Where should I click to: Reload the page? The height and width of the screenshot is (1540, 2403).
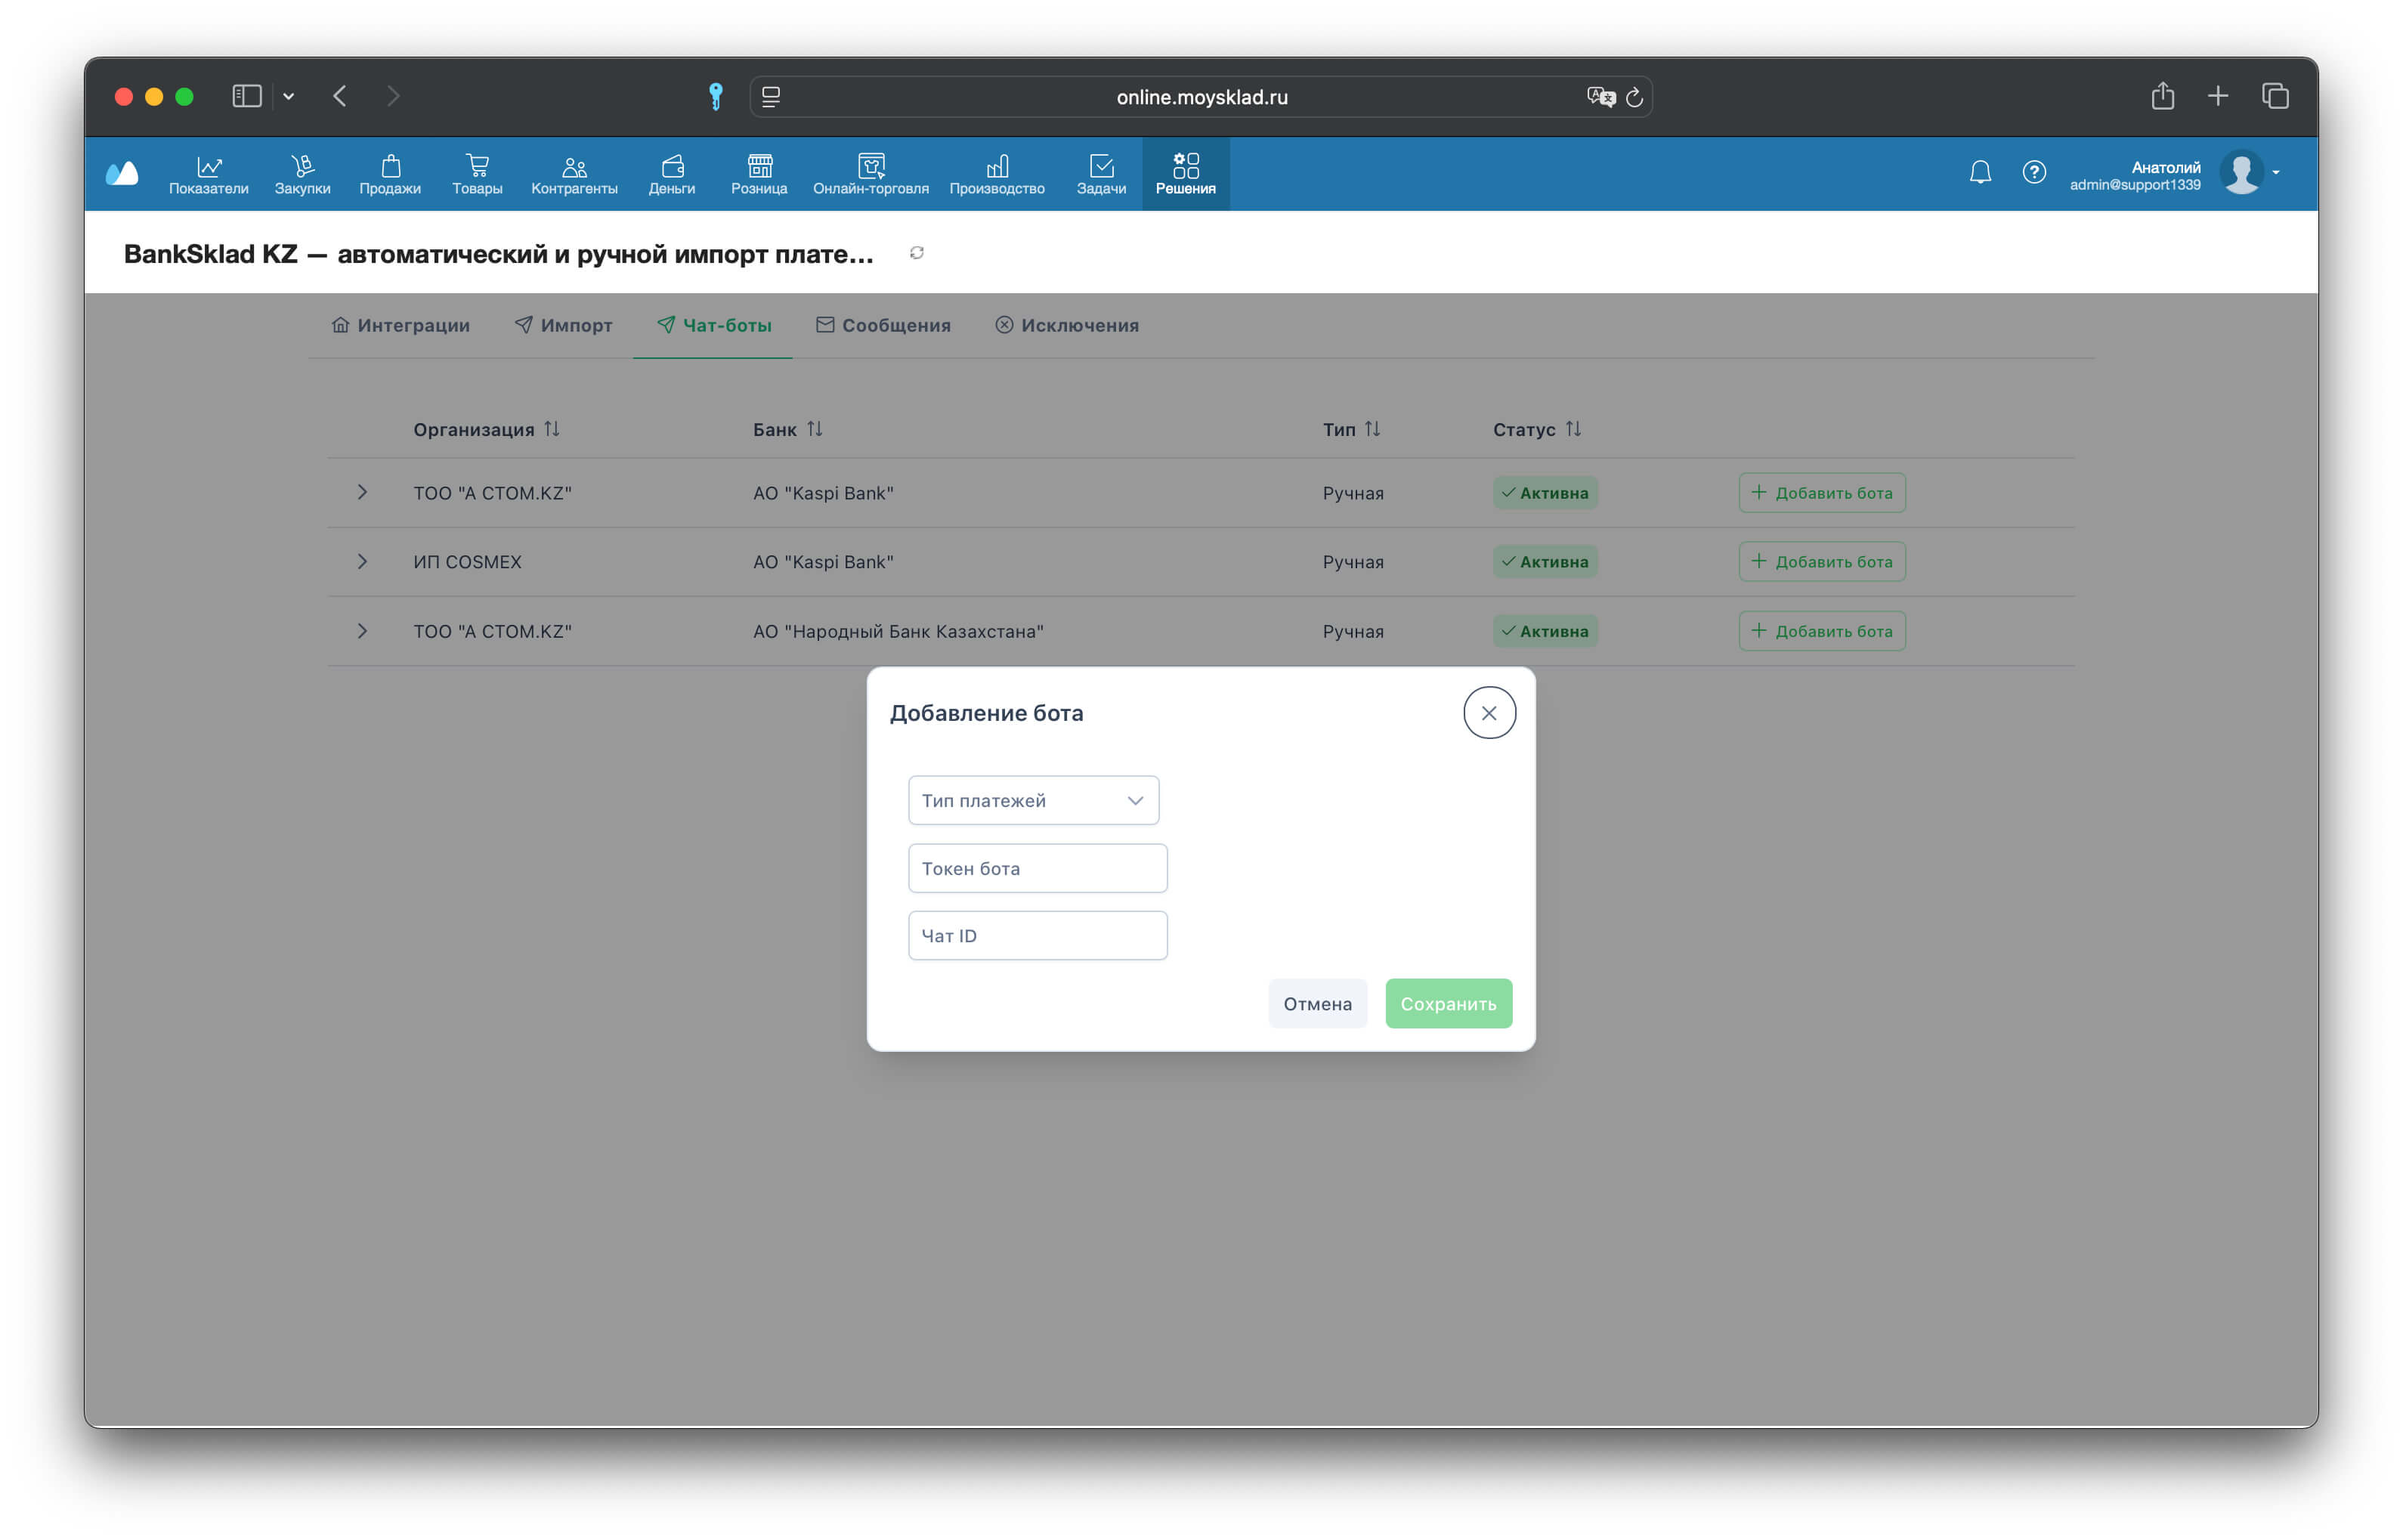pyautogui.click(x=1634, y=97)
